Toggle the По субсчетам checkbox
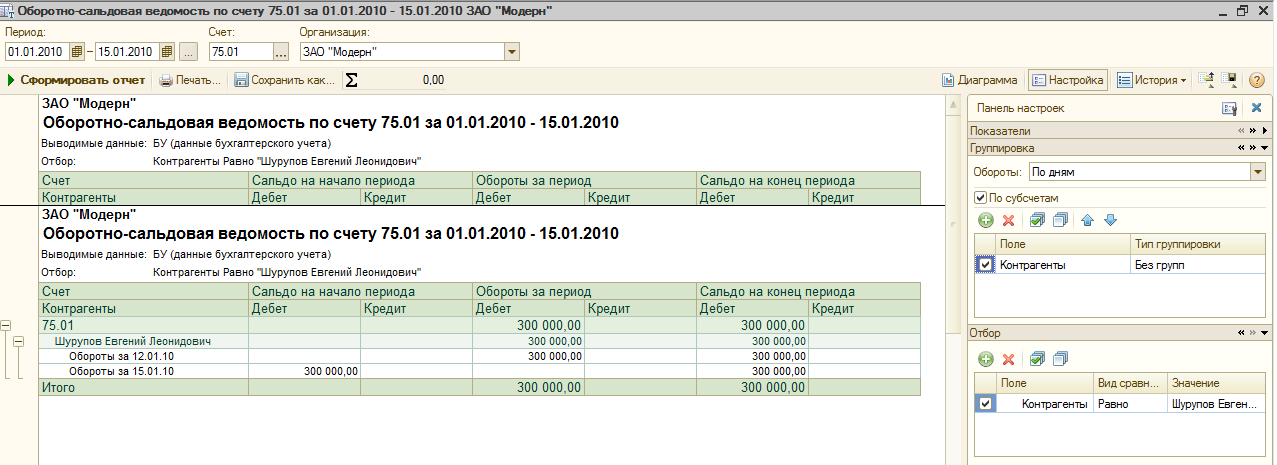Viewport: 1277px width, 465px height. click(x=981, y=197)
